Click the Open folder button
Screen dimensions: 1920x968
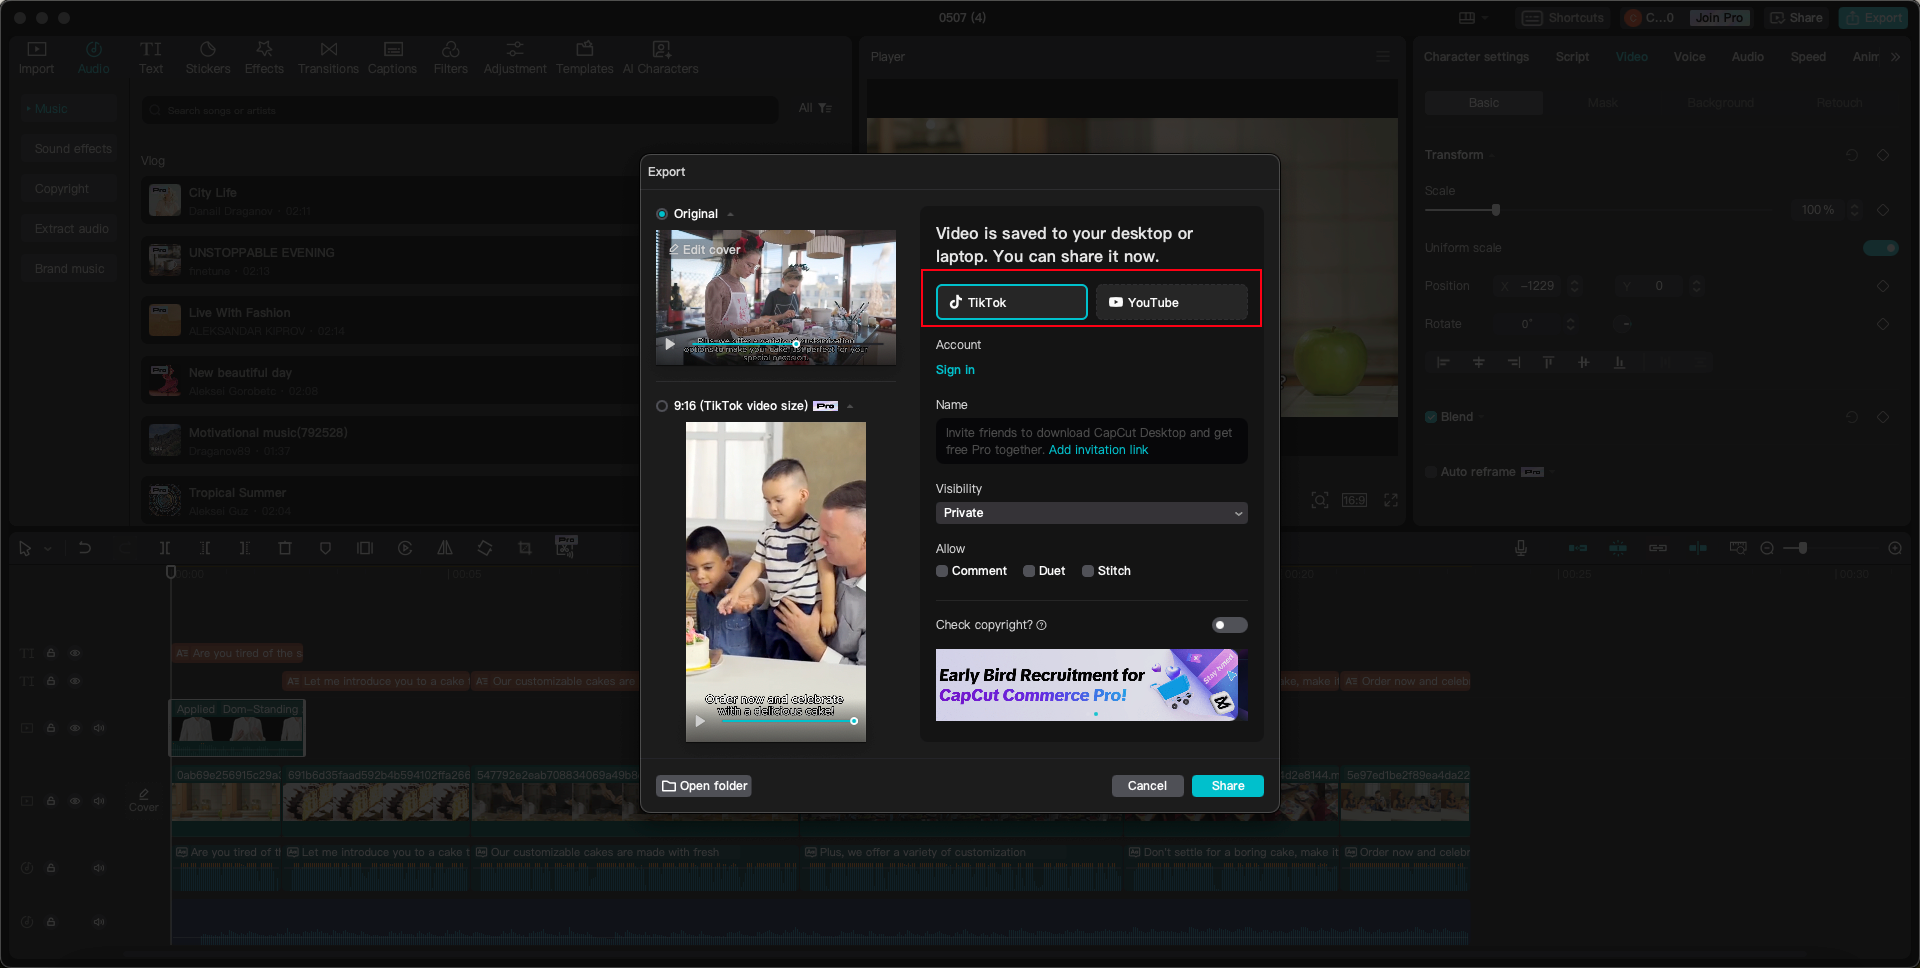[704, 786]
